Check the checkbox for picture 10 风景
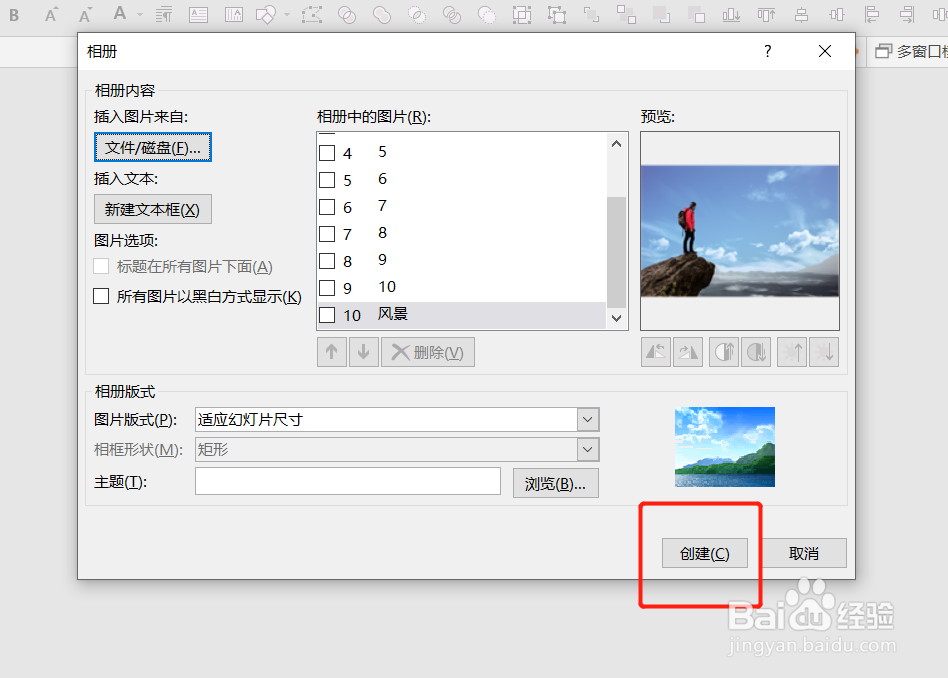This screenshot has width=948, height=678. point(327,314)
